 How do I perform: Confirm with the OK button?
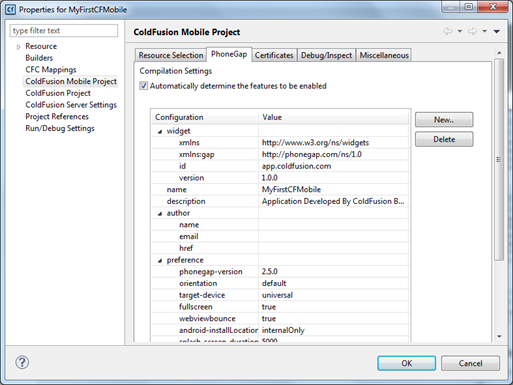point(406,363)
